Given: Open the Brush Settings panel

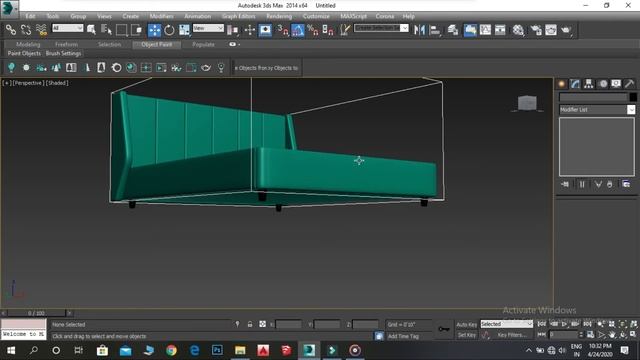Looking at the screenshot, I should point(63,53).
